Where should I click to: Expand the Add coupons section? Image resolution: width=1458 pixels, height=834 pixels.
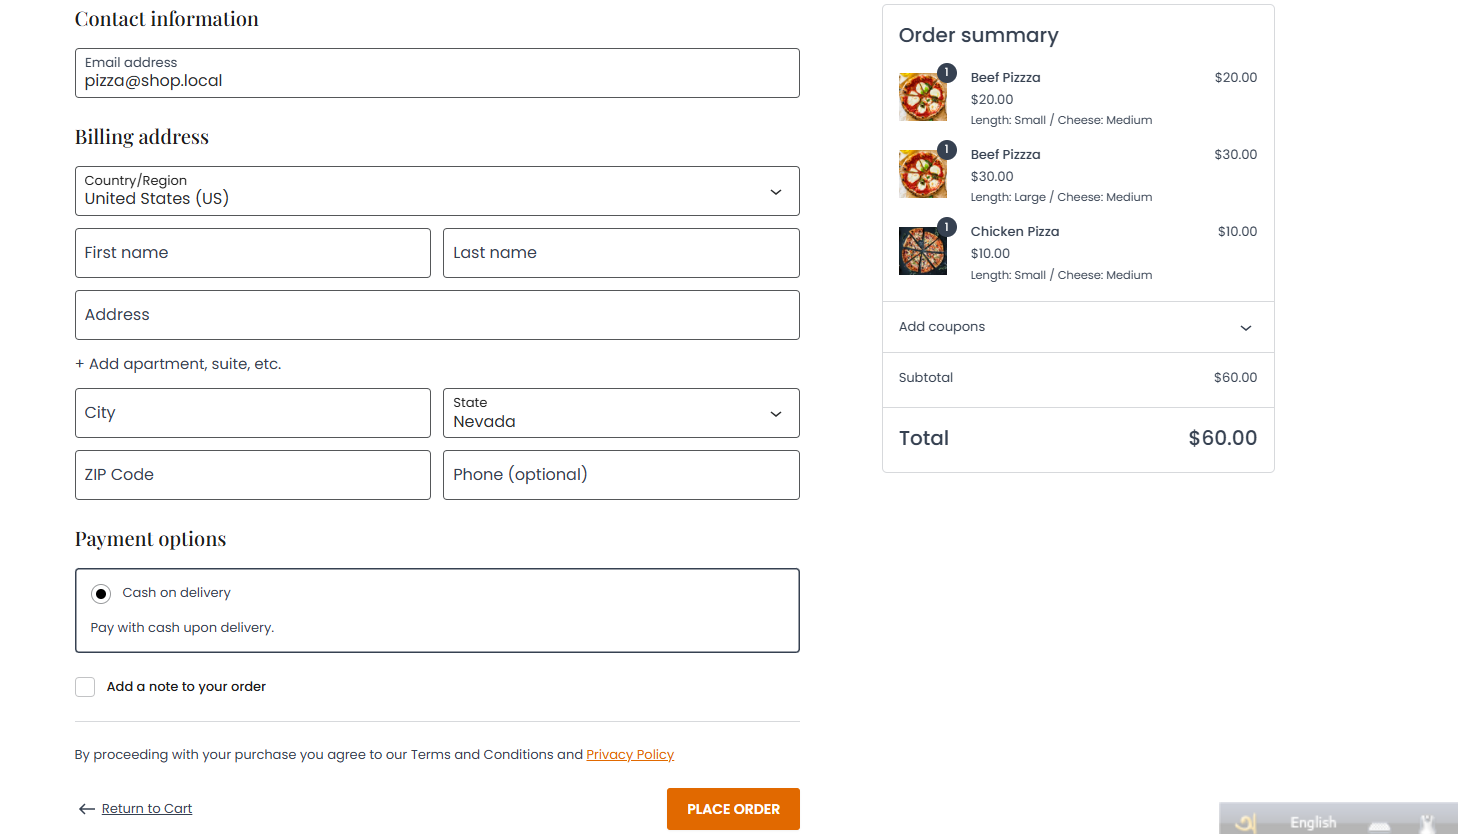(1078, 327)
